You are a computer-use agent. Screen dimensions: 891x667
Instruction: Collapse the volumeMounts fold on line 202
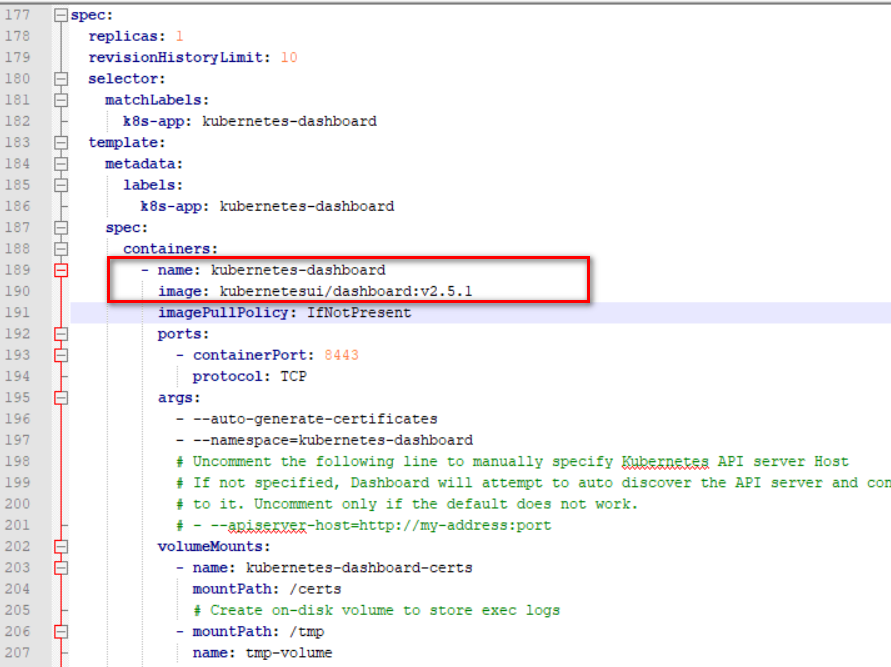[61, 547]
